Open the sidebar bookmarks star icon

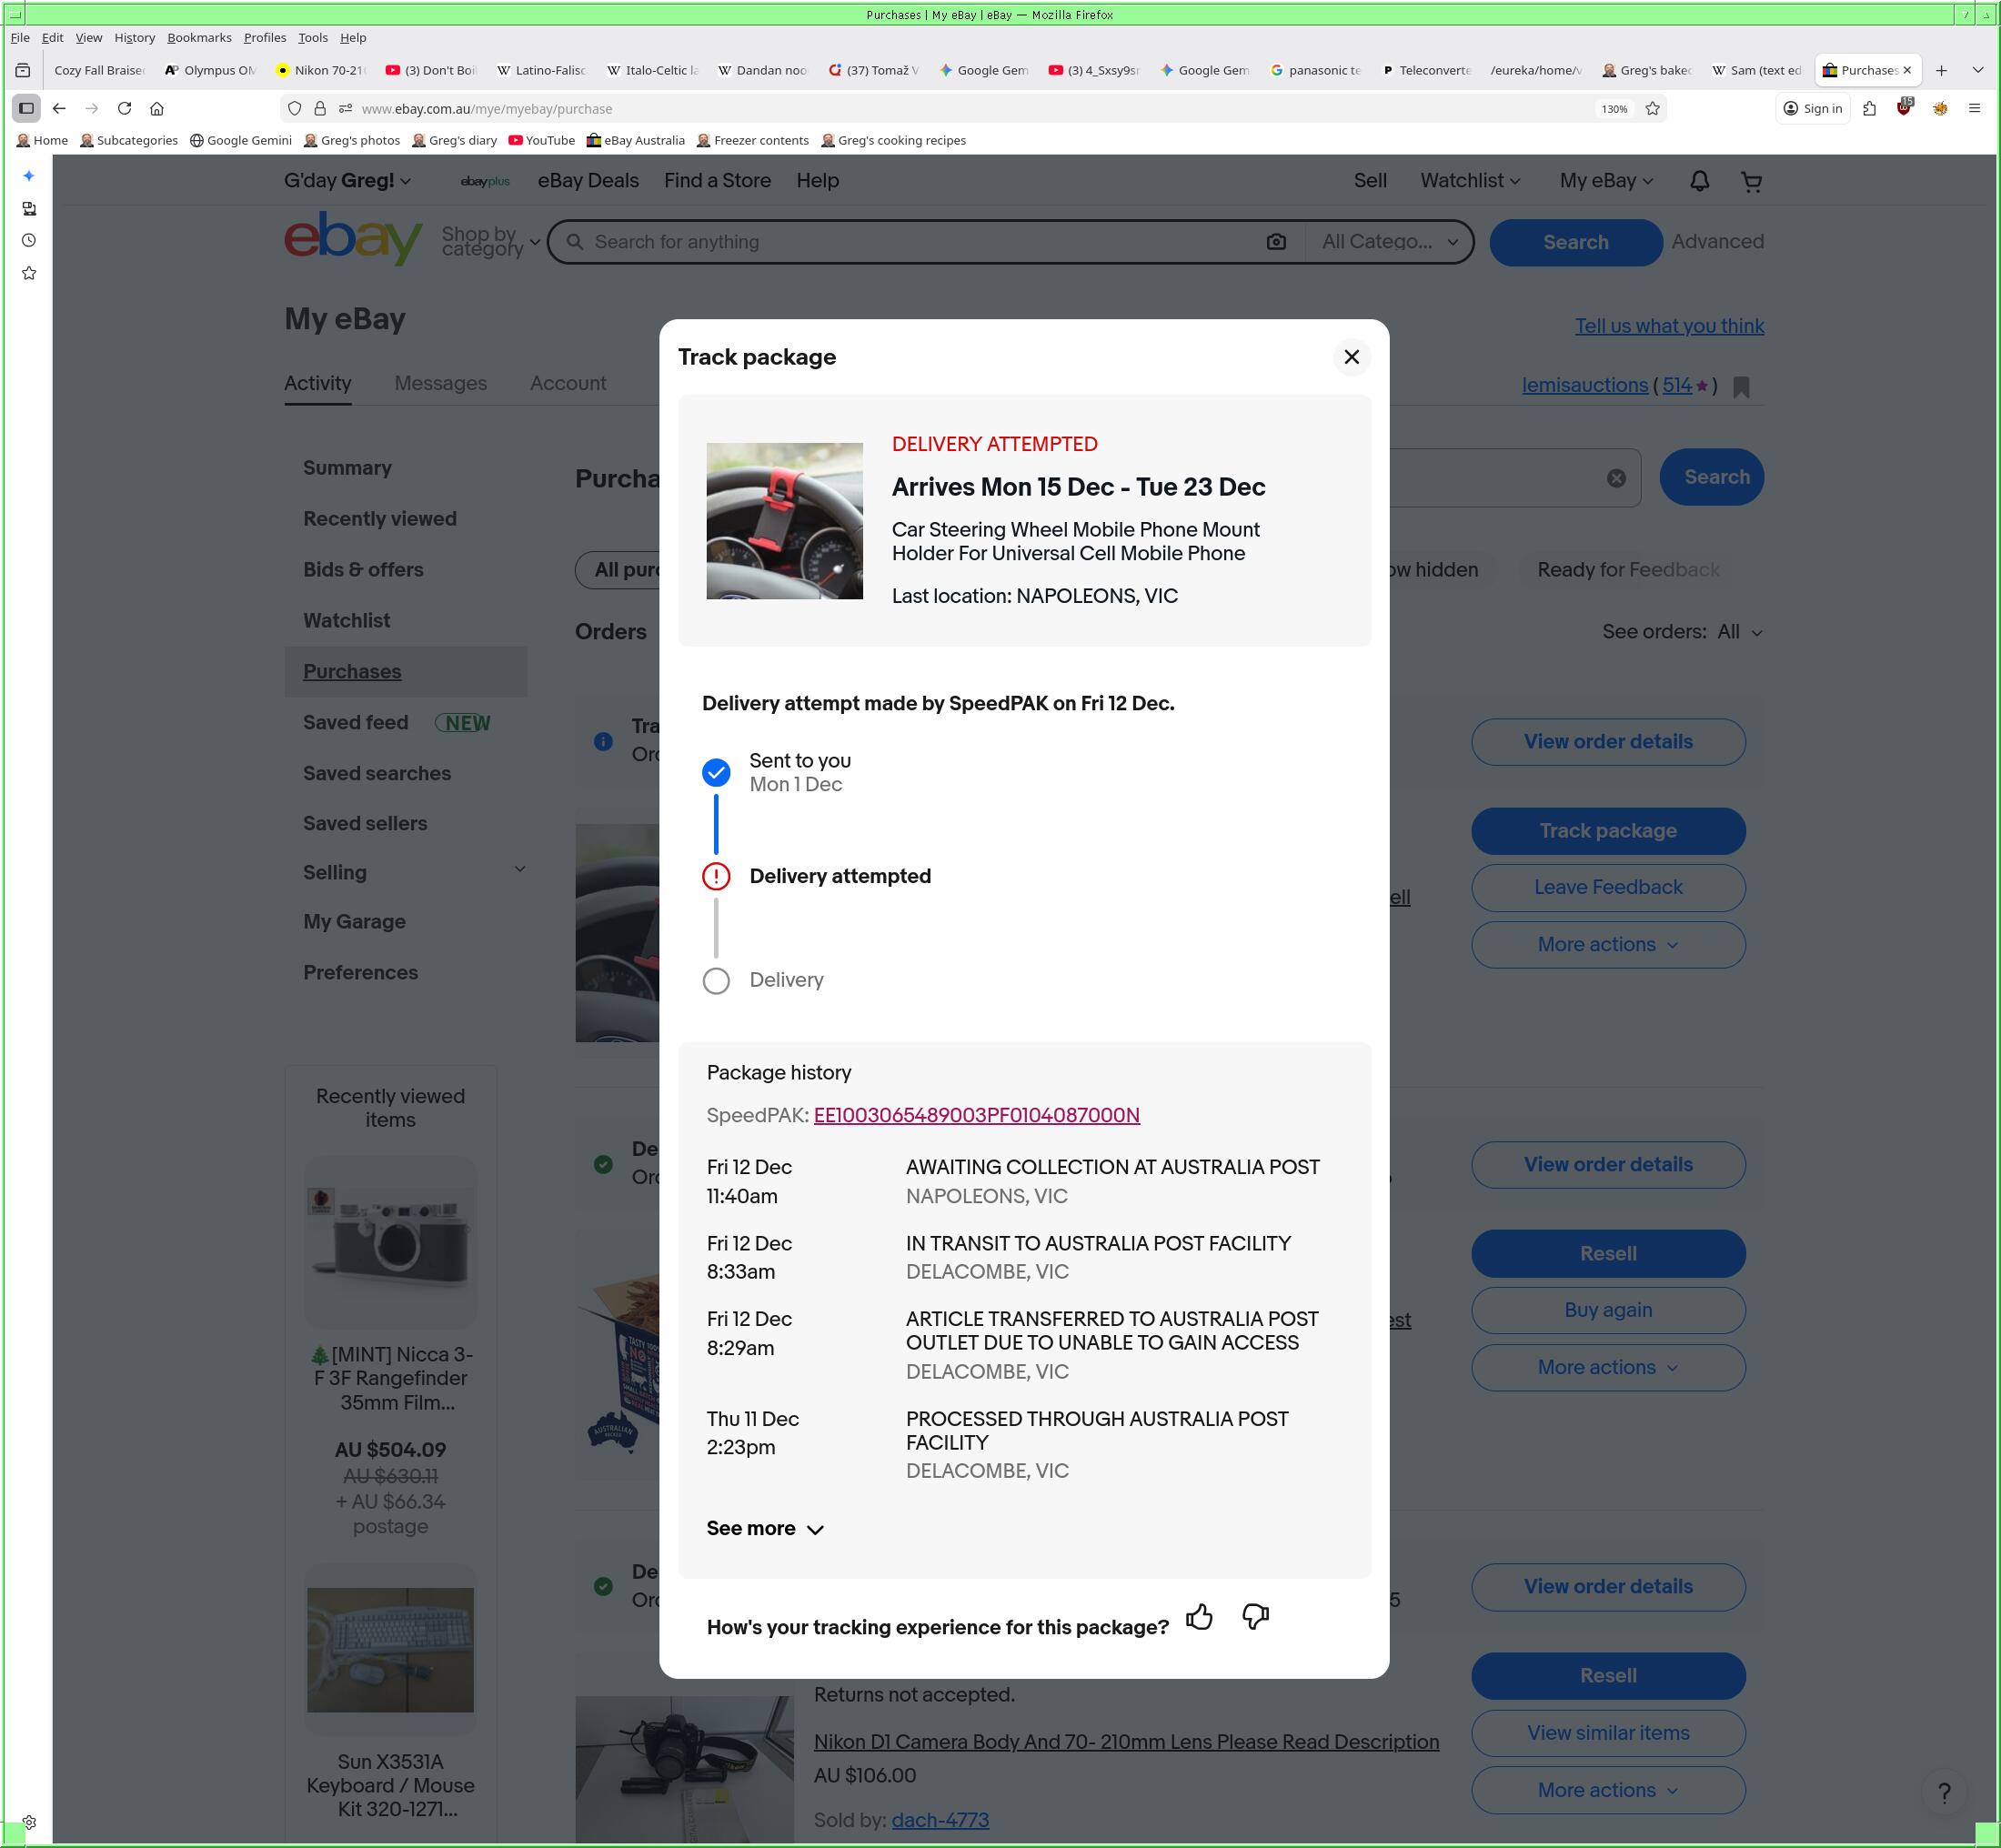point(29,273)
